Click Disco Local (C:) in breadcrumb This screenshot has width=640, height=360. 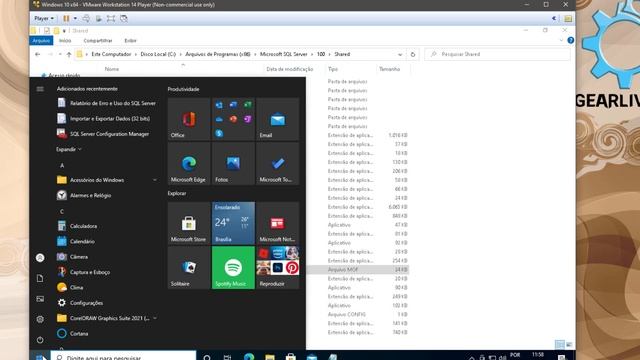pos(158,54)
